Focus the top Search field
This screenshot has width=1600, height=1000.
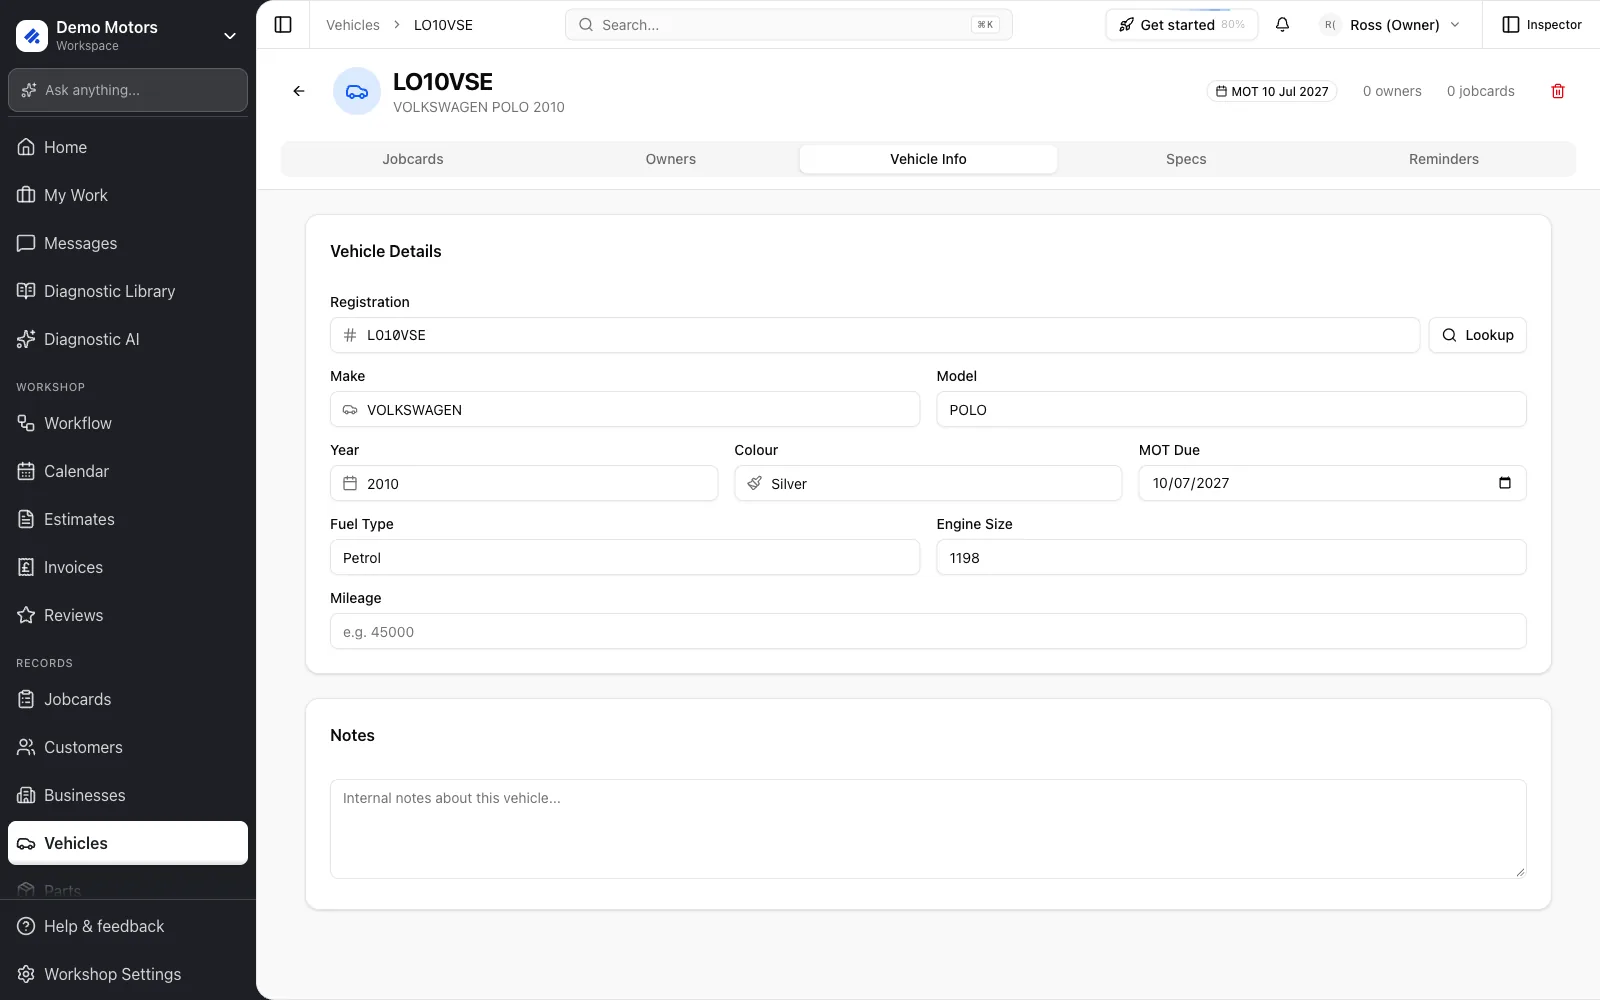point(788,25)
